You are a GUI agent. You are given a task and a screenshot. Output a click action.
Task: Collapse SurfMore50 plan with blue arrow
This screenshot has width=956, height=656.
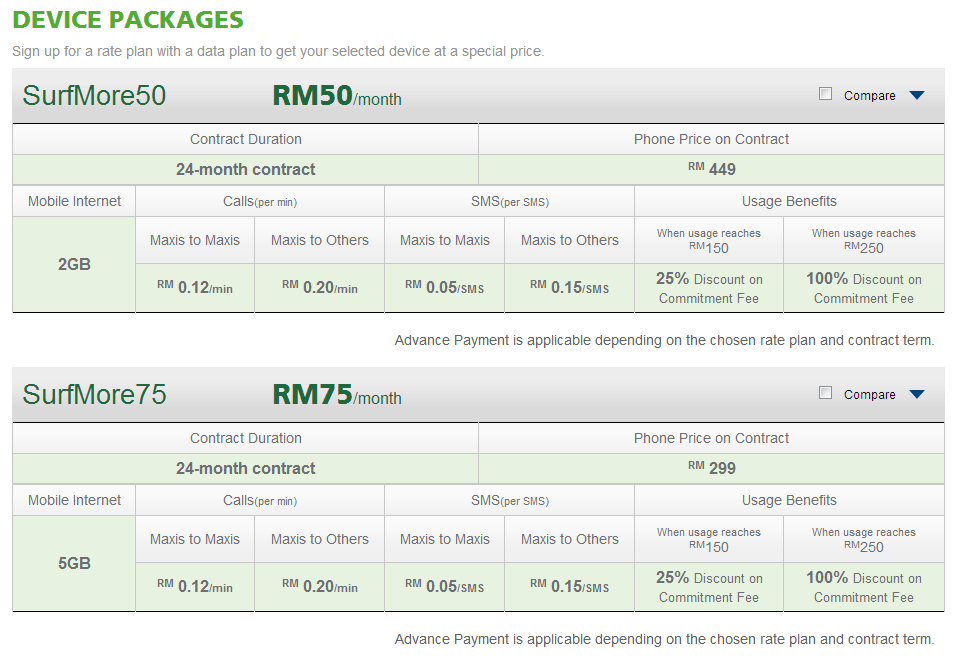916,95
